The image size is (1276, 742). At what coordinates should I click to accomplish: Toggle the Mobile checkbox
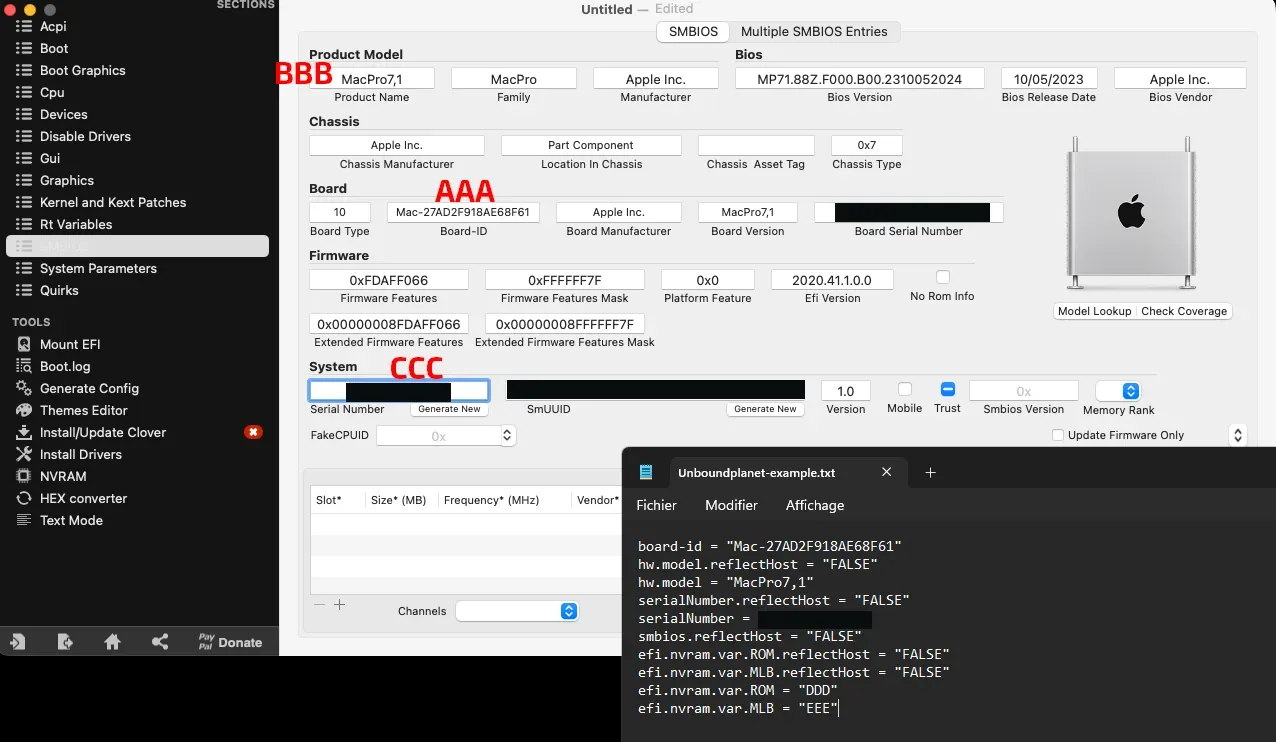pos(904,389)
